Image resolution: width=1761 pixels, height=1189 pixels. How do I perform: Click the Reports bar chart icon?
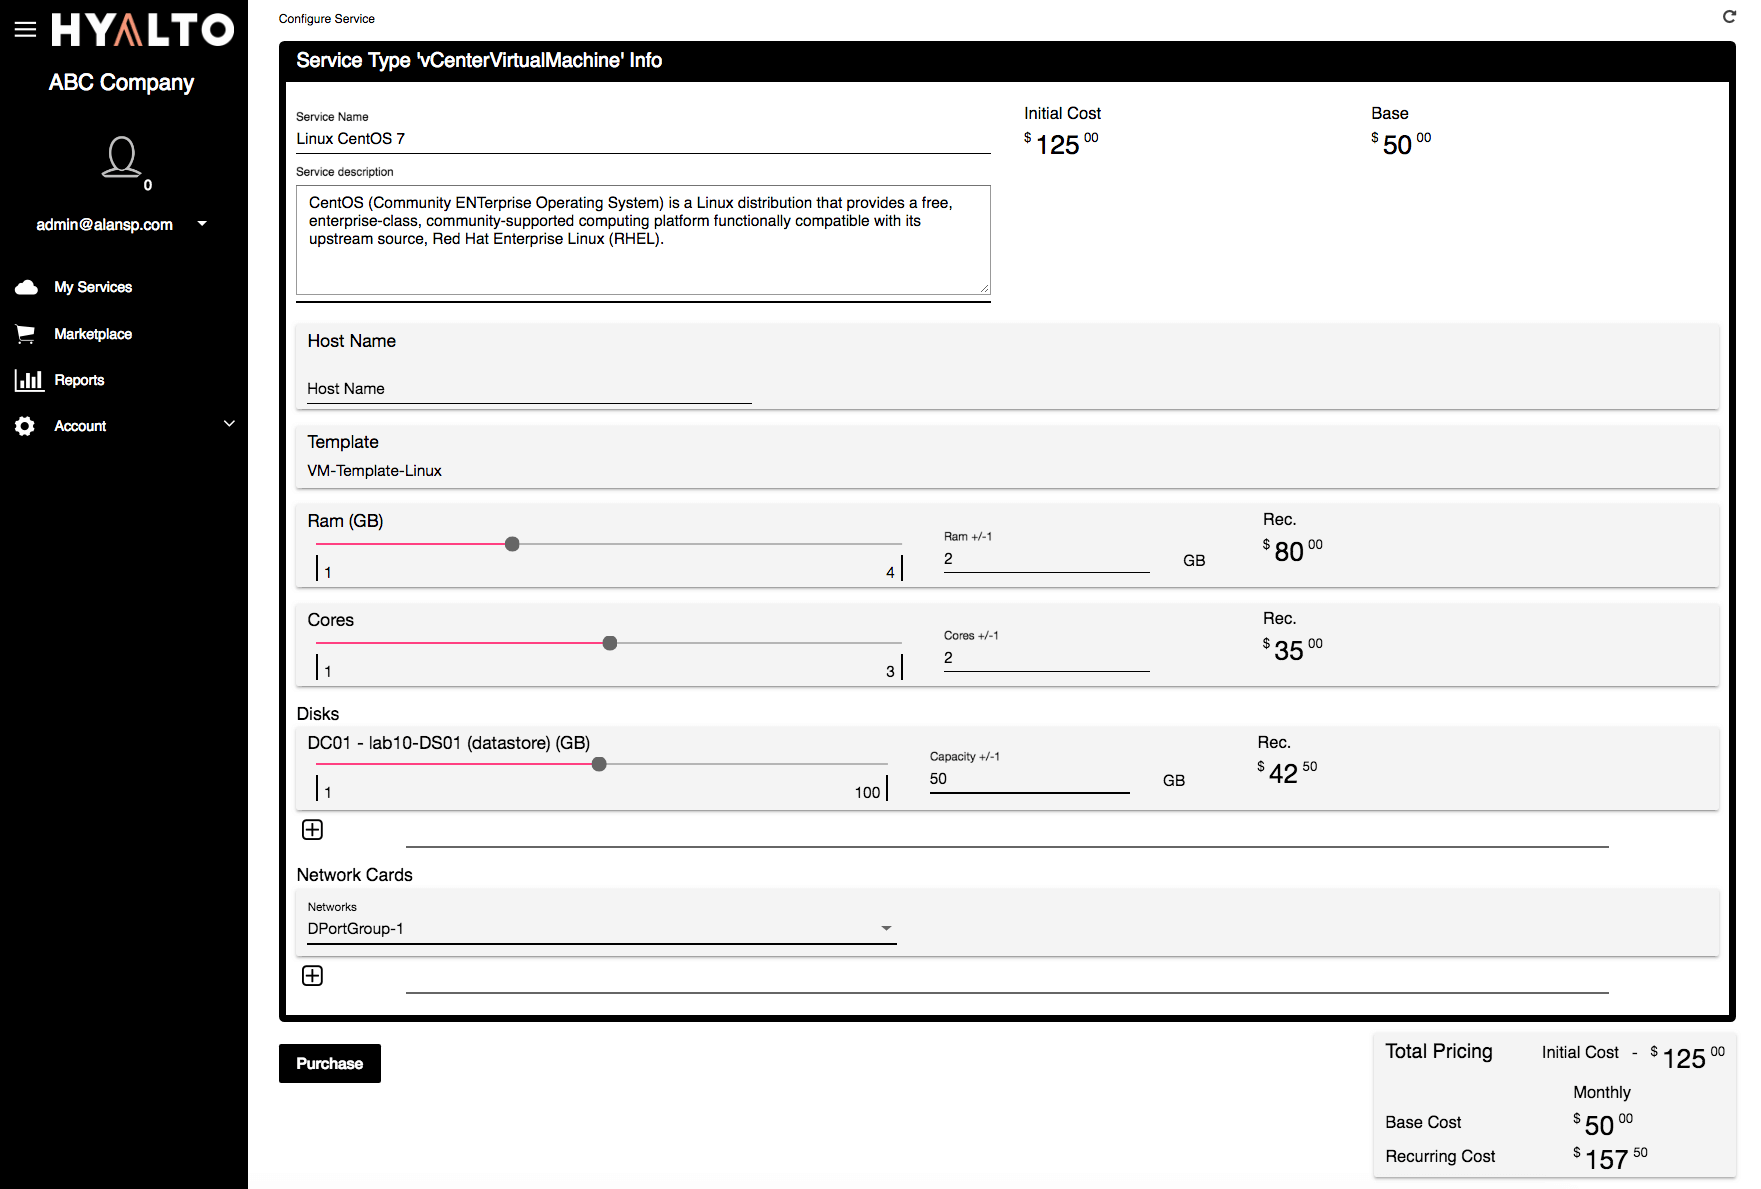[28, 380]
